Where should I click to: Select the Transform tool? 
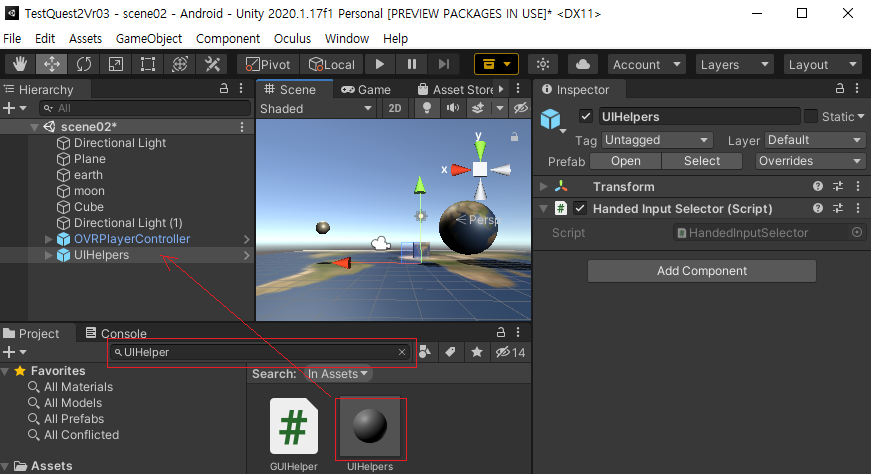(179, 64)
